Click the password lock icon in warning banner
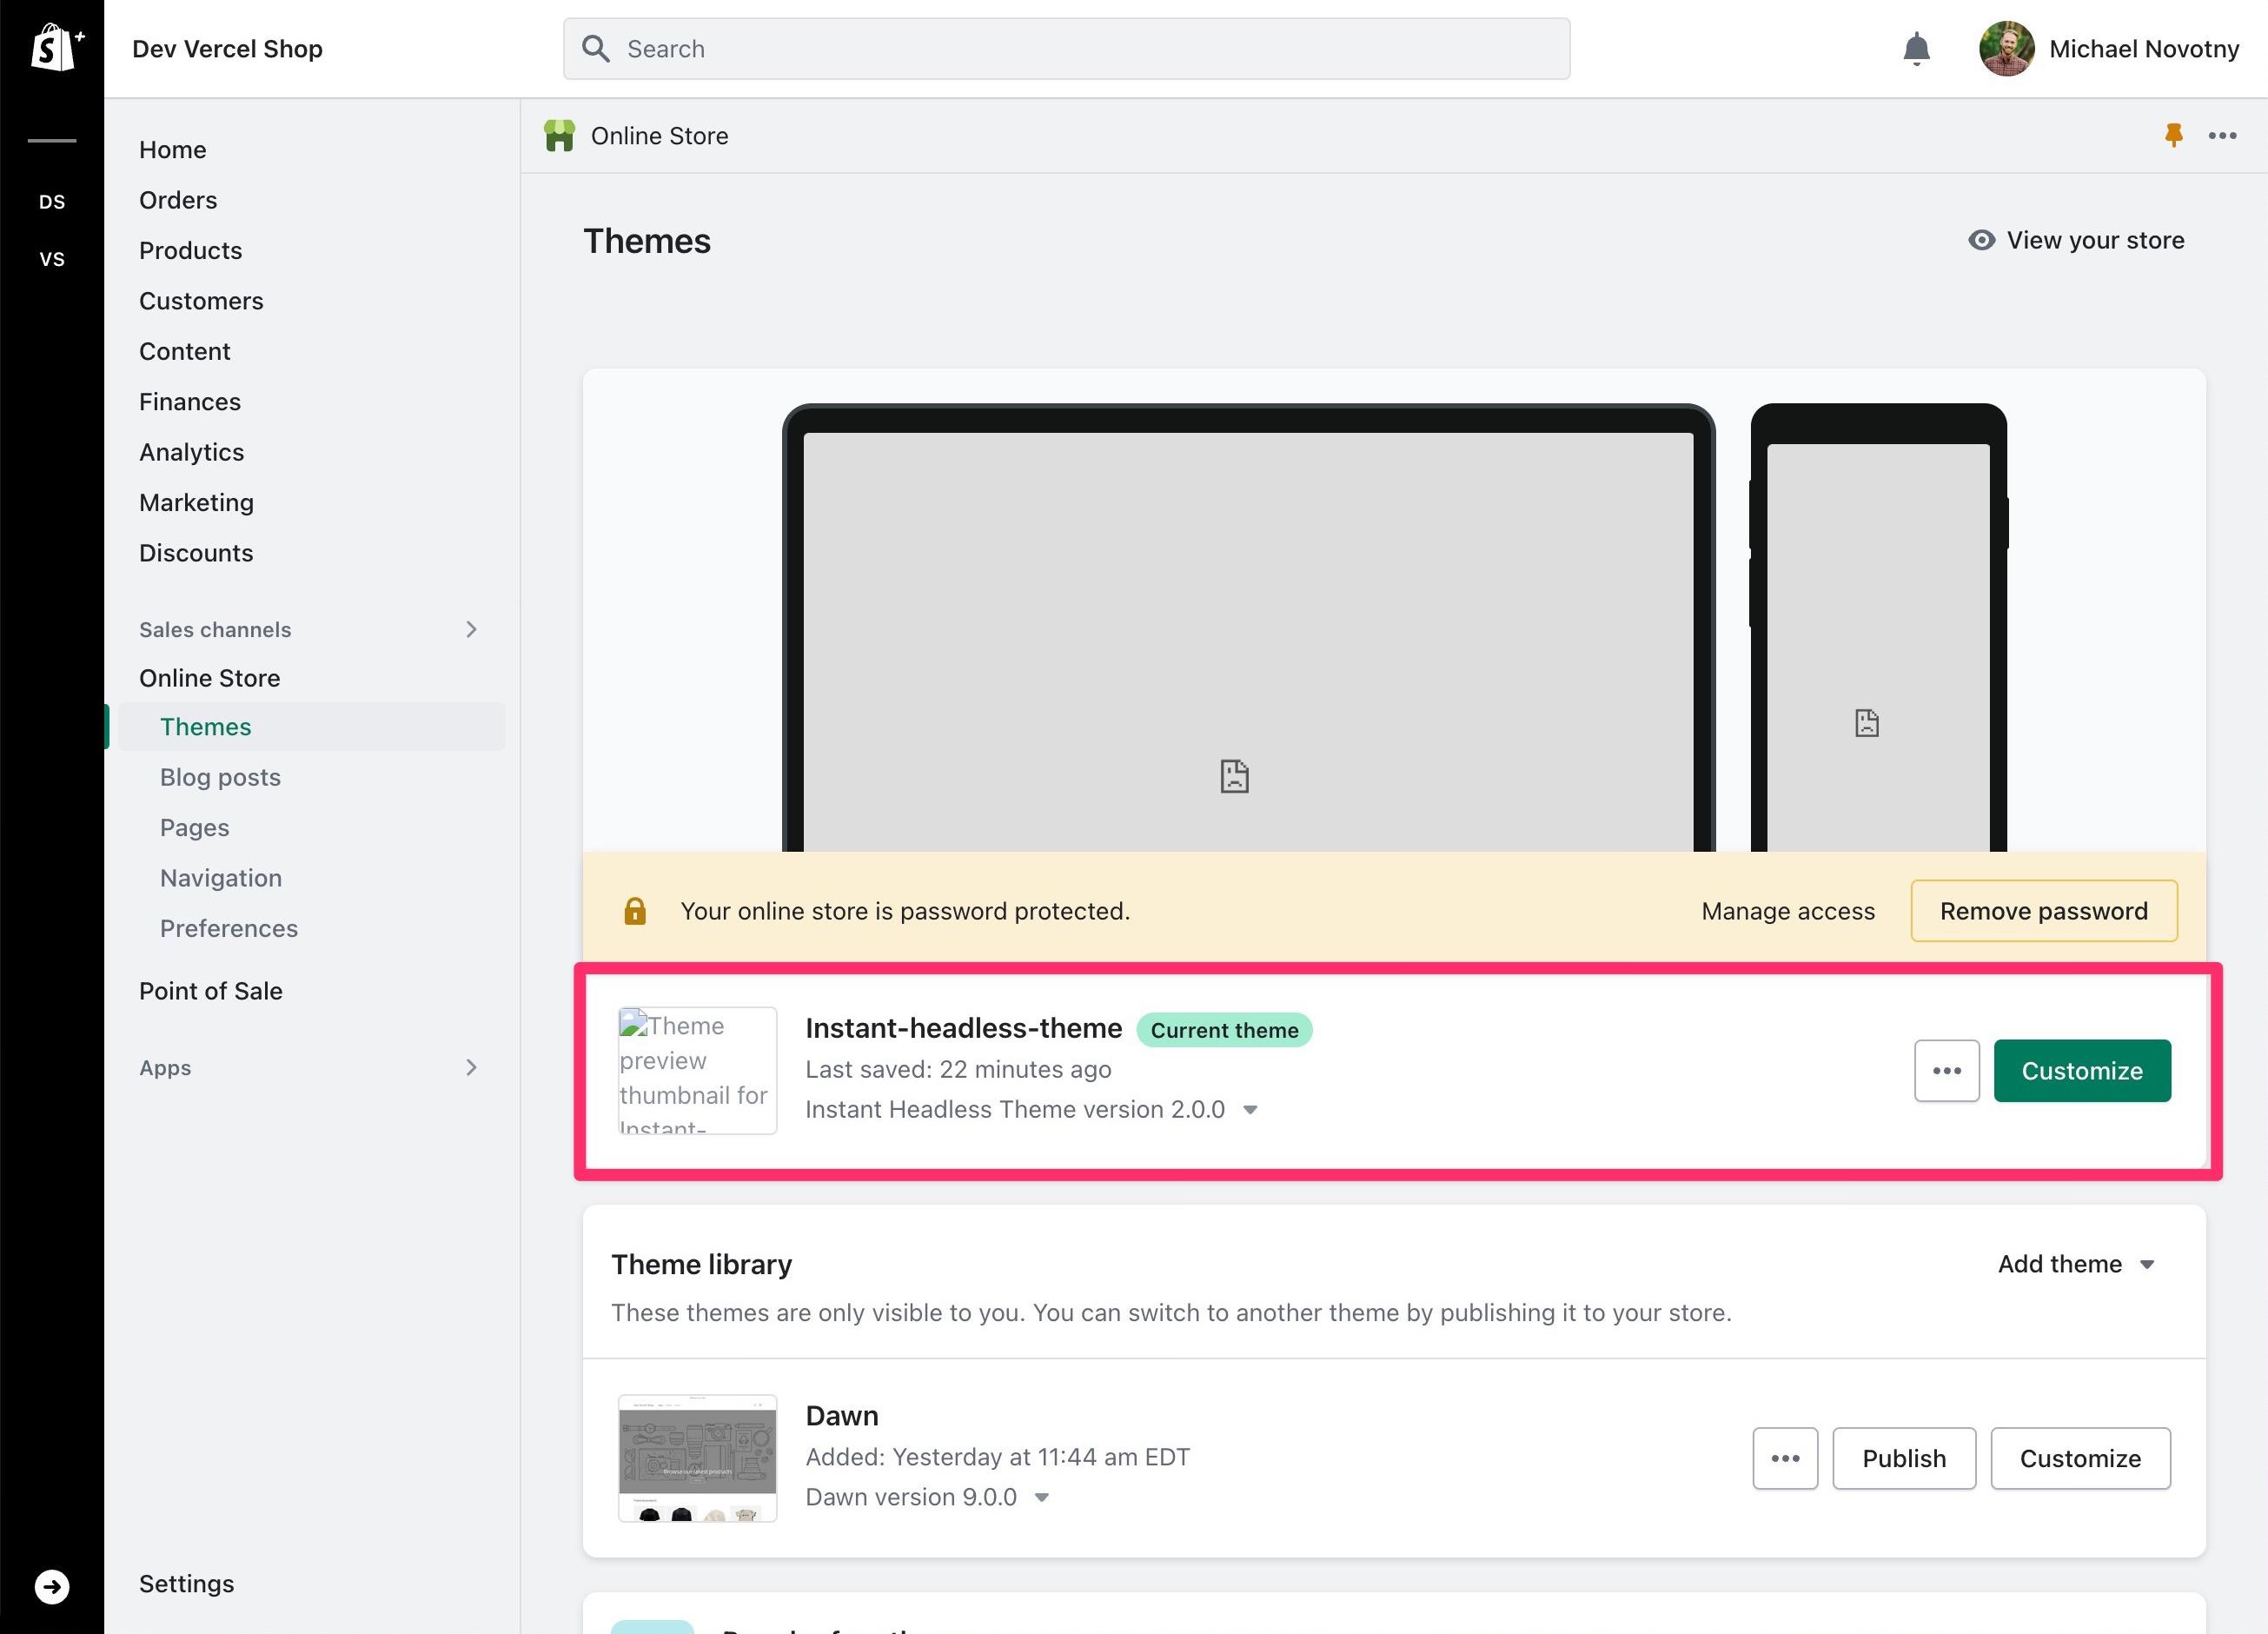2268x1634 pixels. coord(634,910)
